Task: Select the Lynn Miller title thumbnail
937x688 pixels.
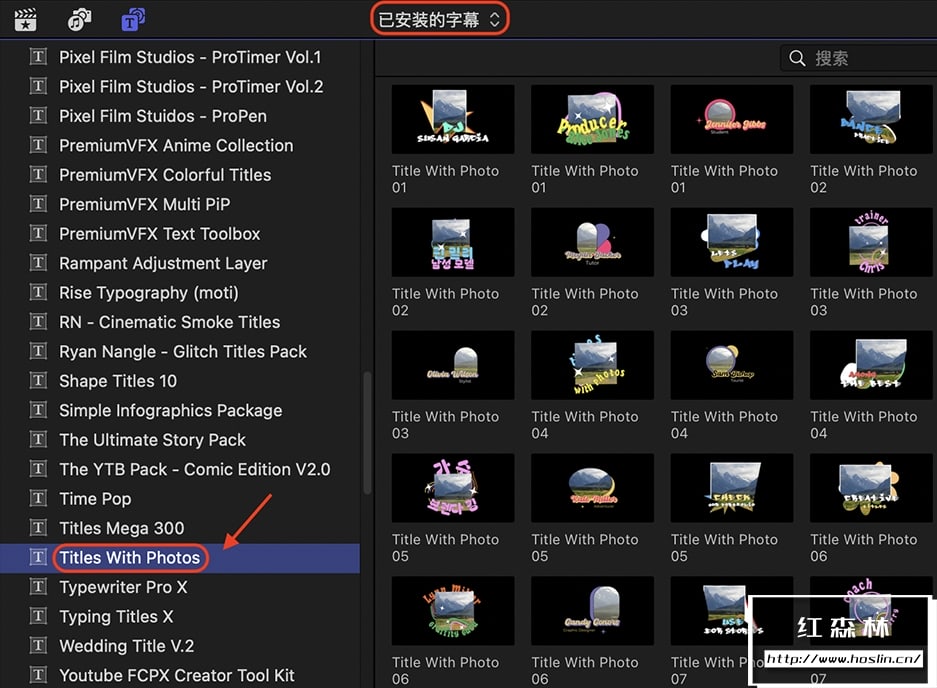Action: [x=453, y=610]
